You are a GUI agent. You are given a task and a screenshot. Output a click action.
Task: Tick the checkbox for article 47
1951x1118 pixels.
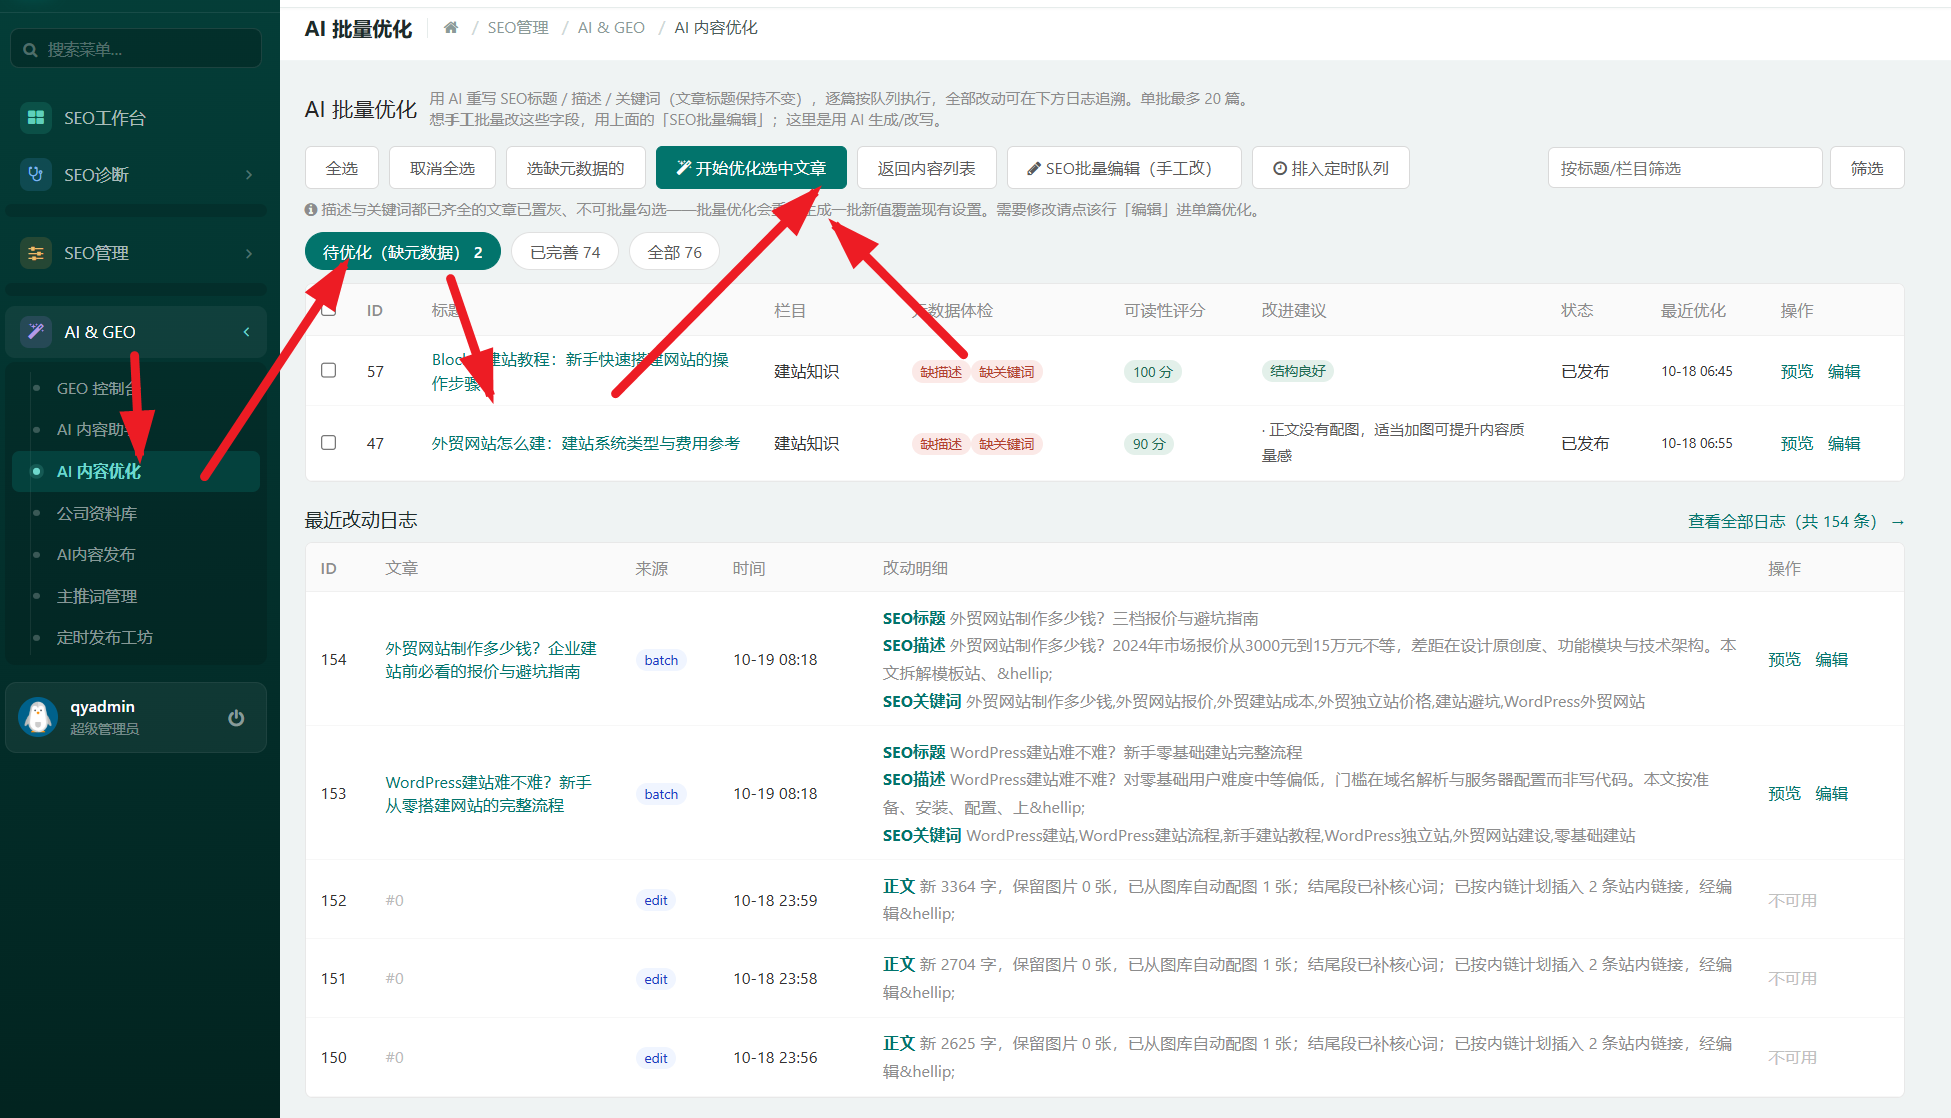tap(328, 442)
